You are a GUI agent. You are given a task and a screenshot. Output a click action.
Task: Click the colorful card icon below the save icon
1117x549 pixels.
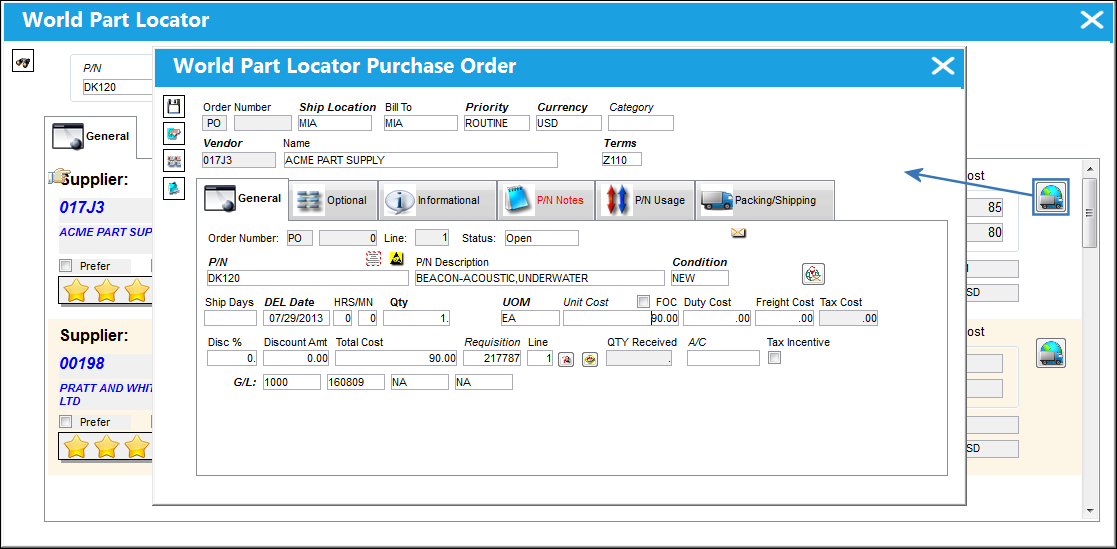pyautogui.click(x=173, y=133)
